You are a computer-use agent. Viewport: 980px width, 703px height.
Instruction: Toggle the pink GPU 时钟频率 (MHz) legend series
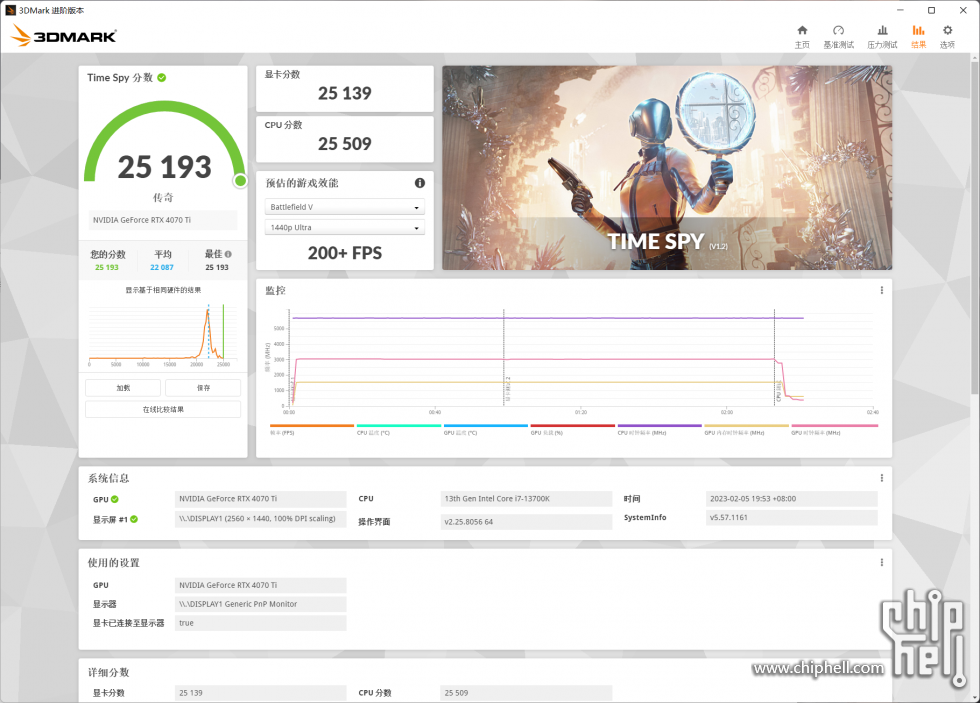[x=834, y=429]
